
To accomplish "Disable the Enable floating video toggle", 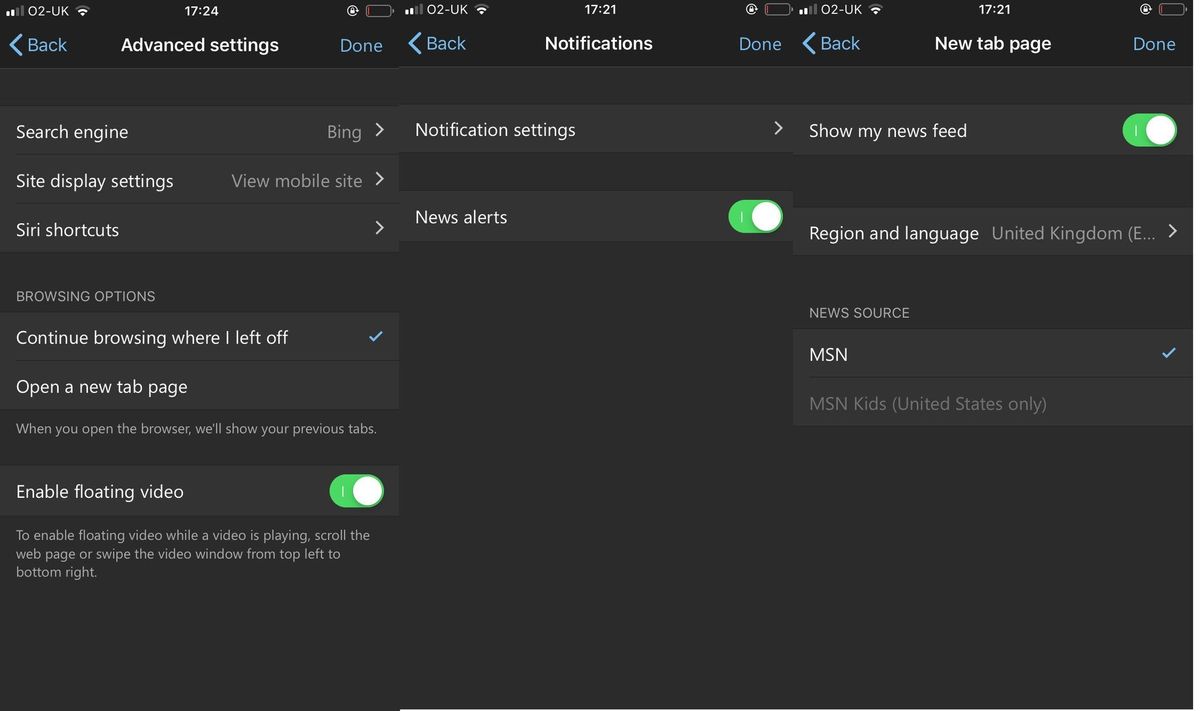I will [356, 491].
